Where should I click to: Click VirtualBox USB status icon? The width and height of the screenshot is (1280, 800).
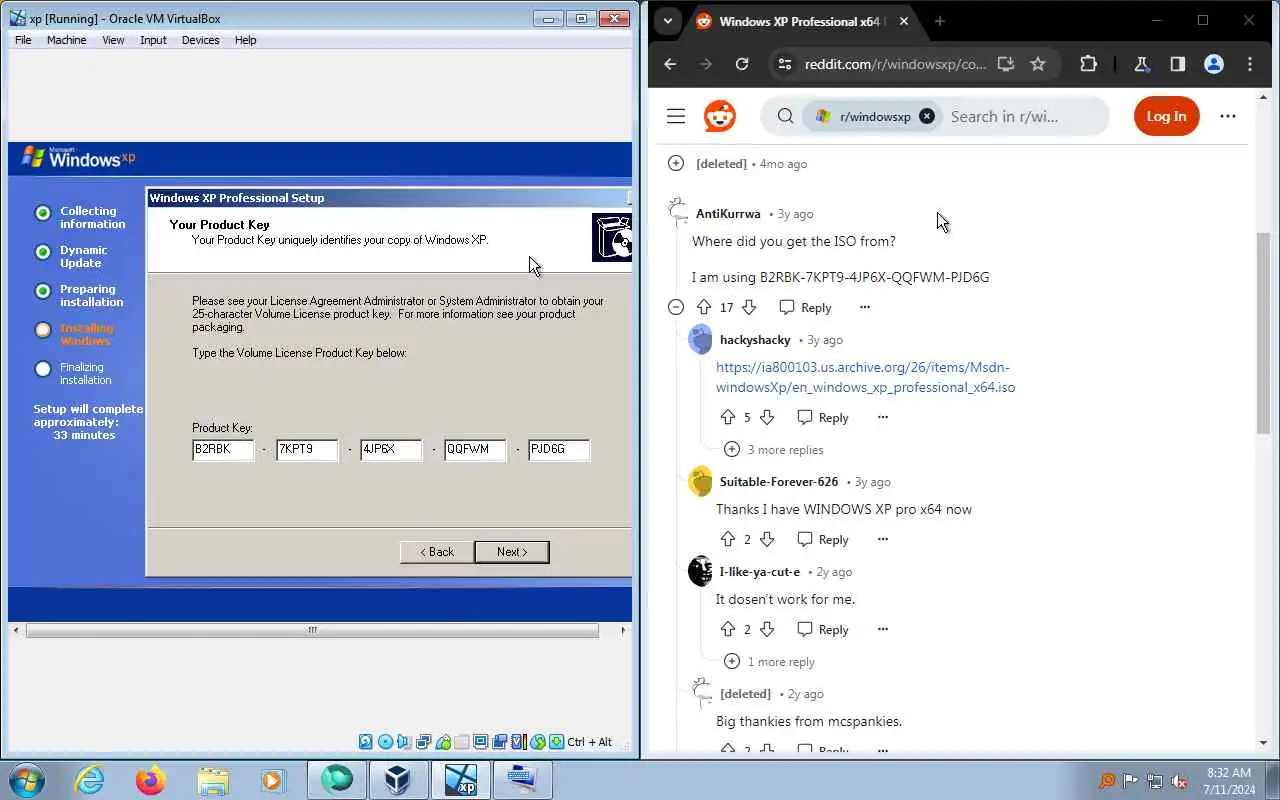[443, 742]
